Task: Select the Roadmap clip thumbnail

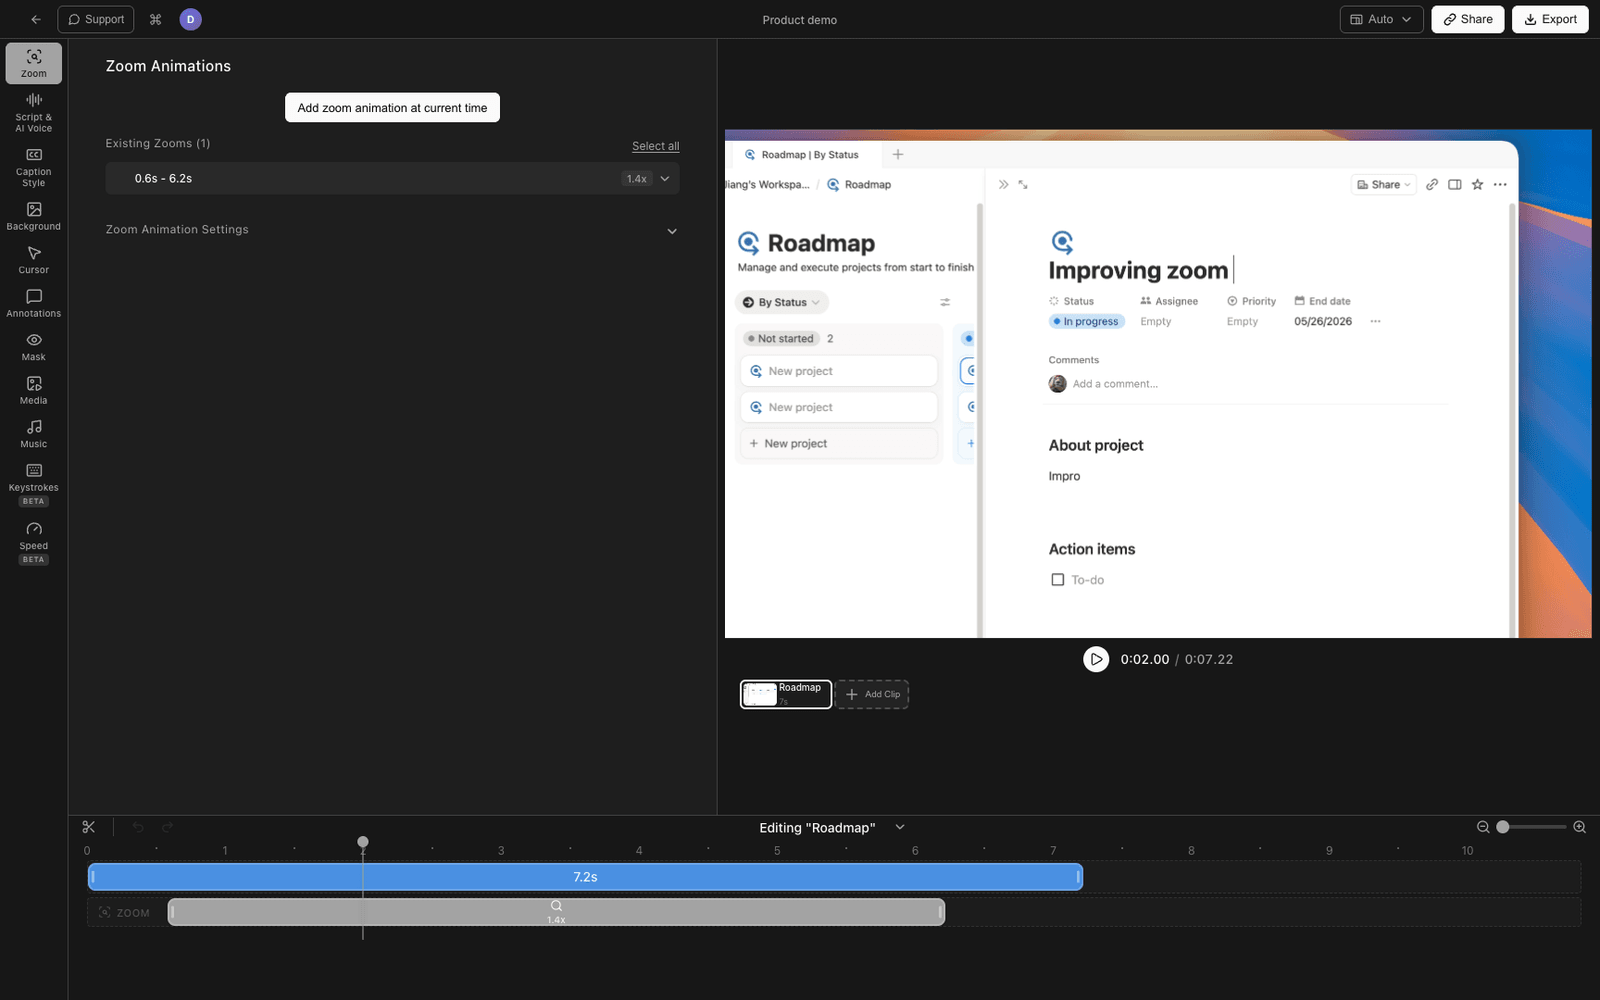Action: 786,694
